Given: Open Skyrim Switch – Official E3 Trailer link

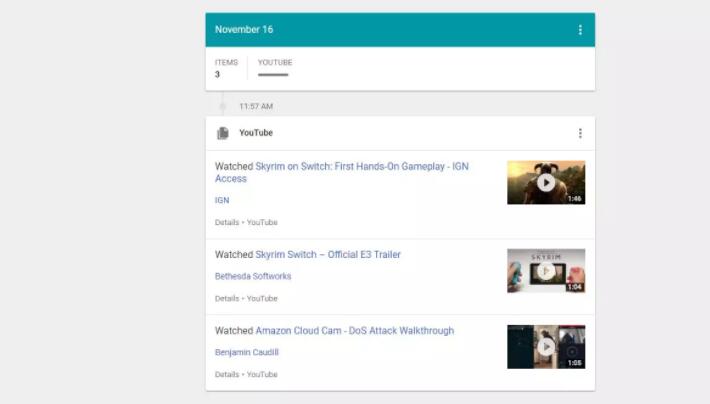Looking at the screenshot, I should 328,255.
